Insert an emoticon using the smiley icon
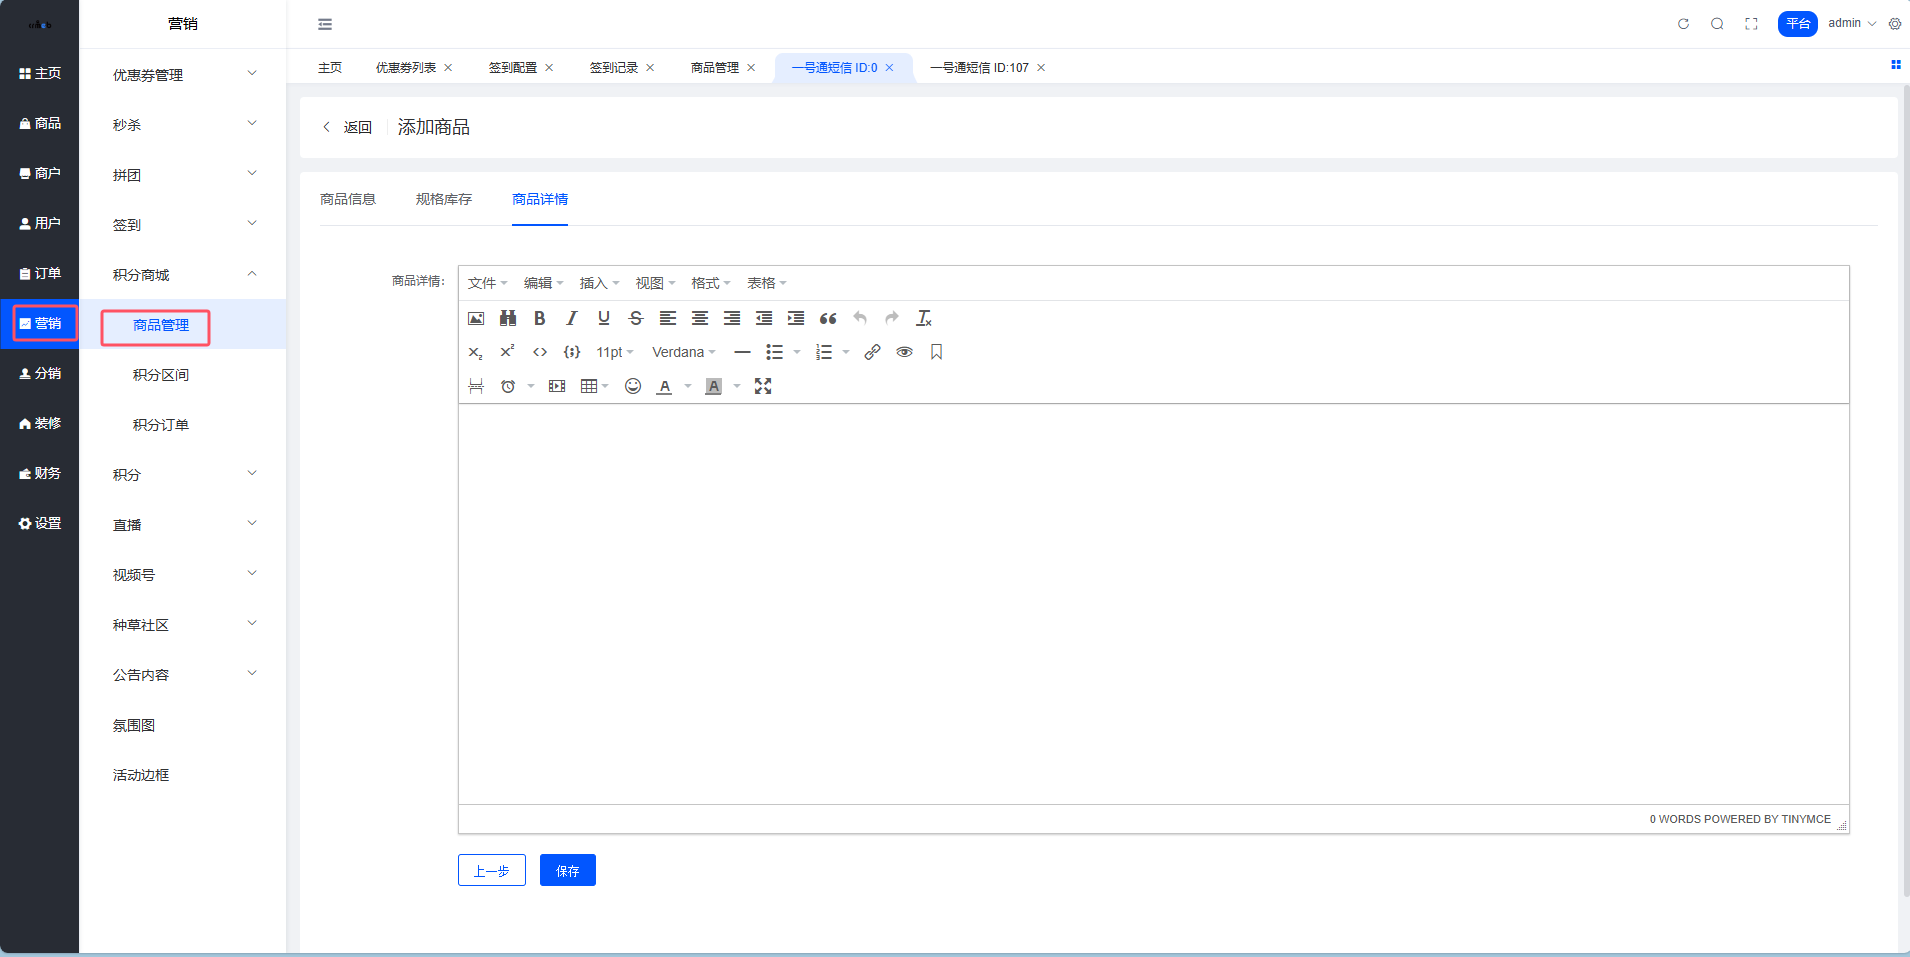Screen dimensions: 1910x957 tap(633, 386)
